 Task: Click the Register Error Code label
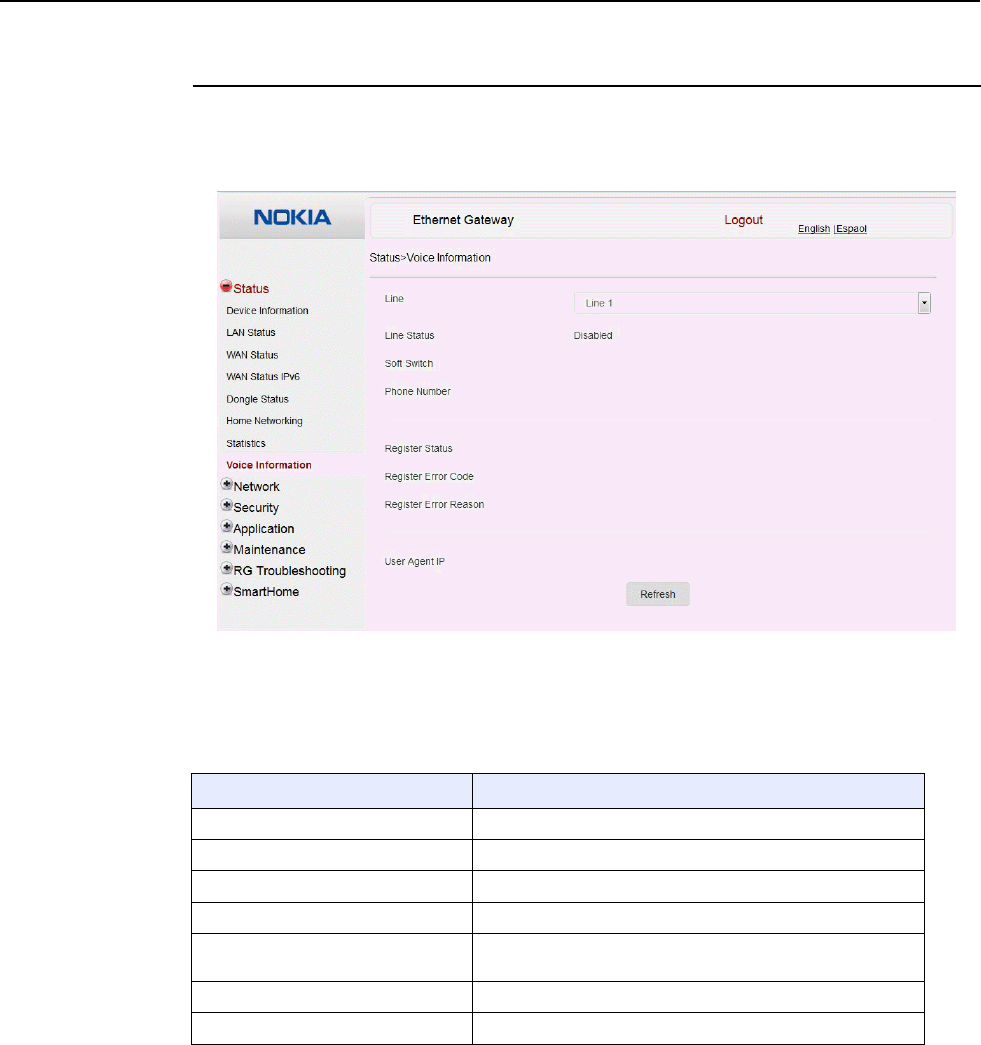429,477
